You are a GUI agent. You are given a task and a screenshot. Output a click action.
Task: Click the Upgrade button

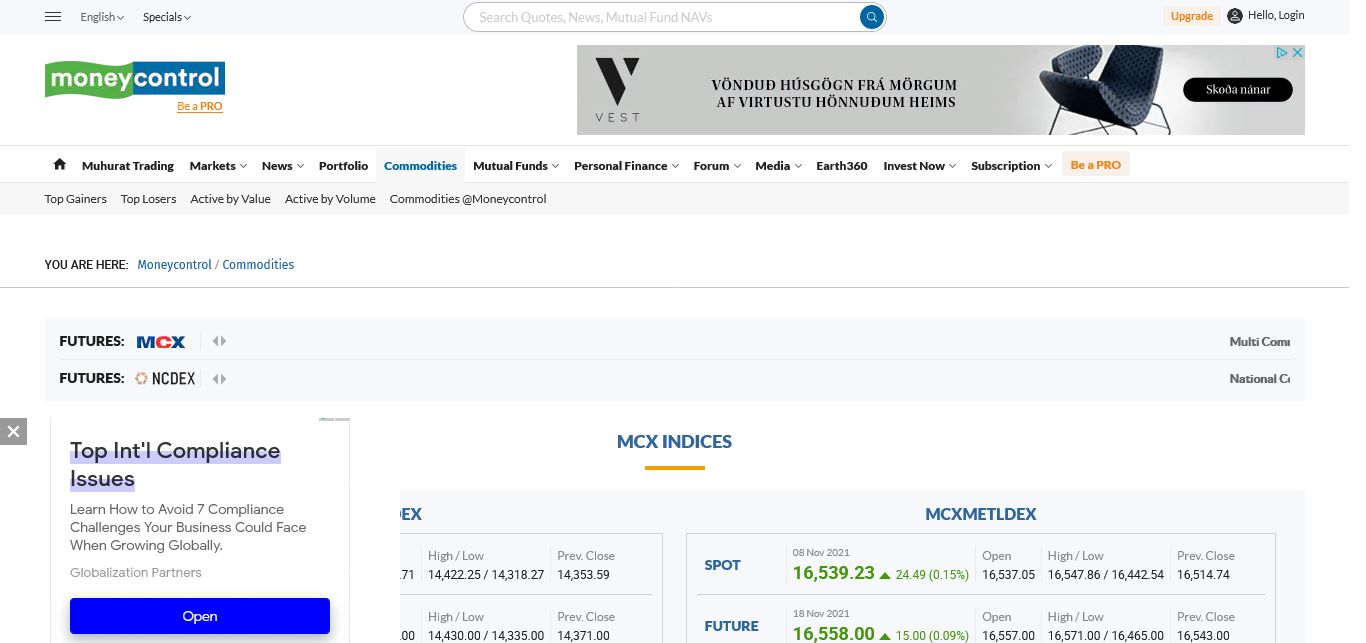(1191, 16)
